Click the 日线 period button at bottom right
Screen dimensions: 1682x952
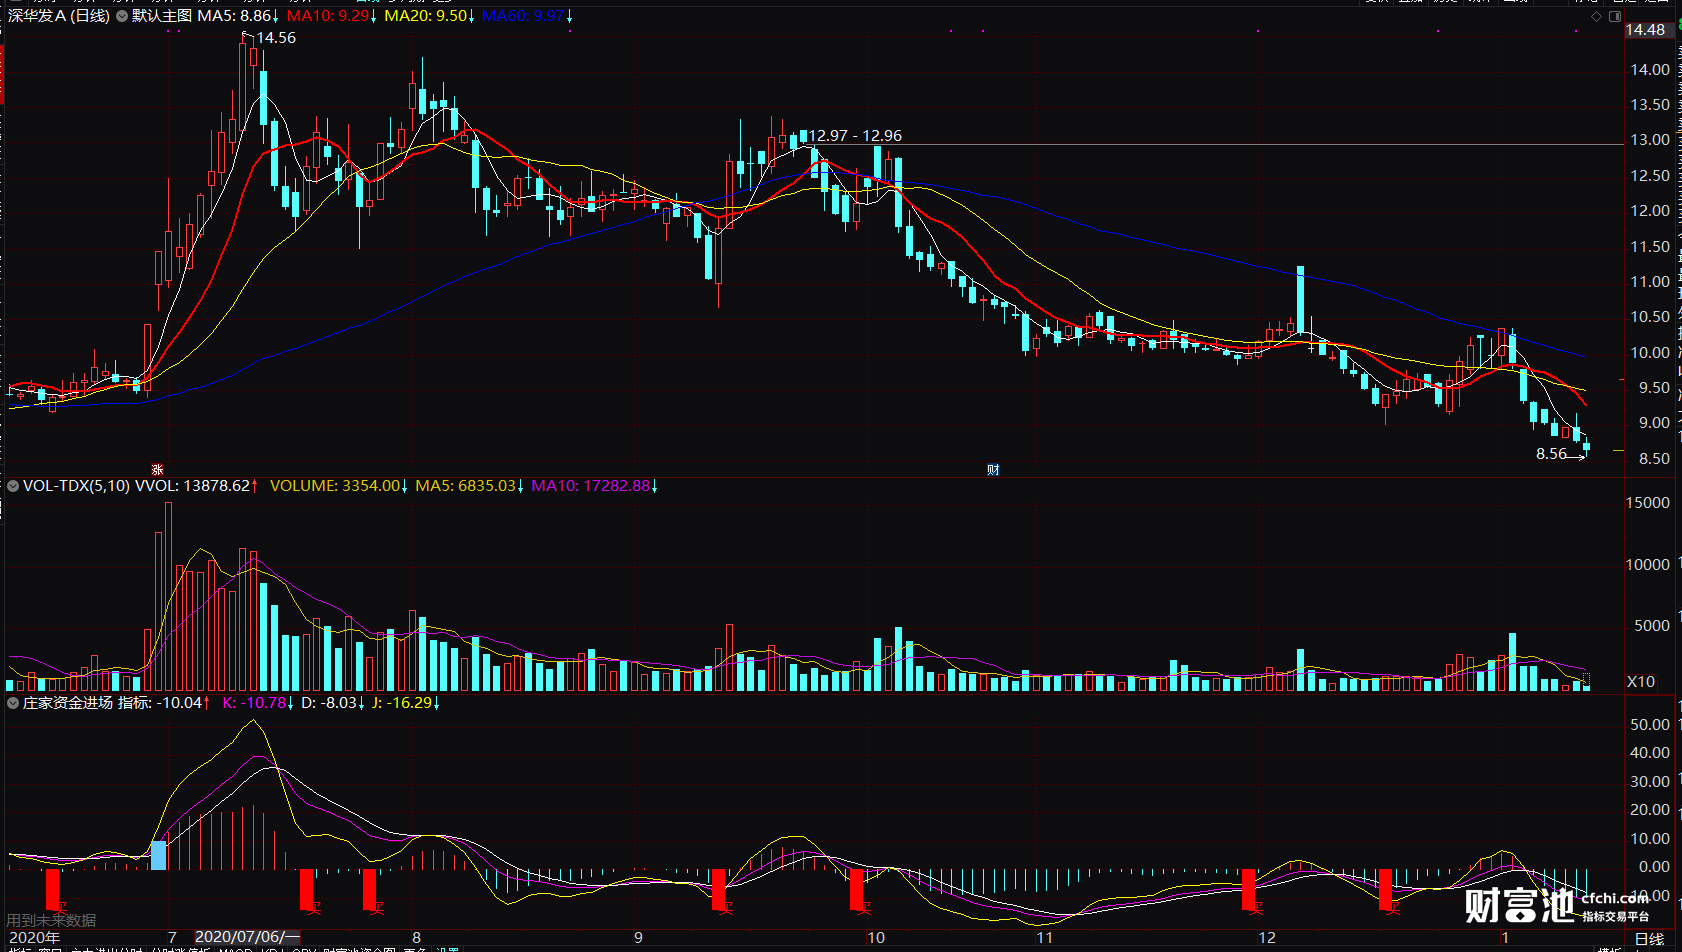point(1650,939)
